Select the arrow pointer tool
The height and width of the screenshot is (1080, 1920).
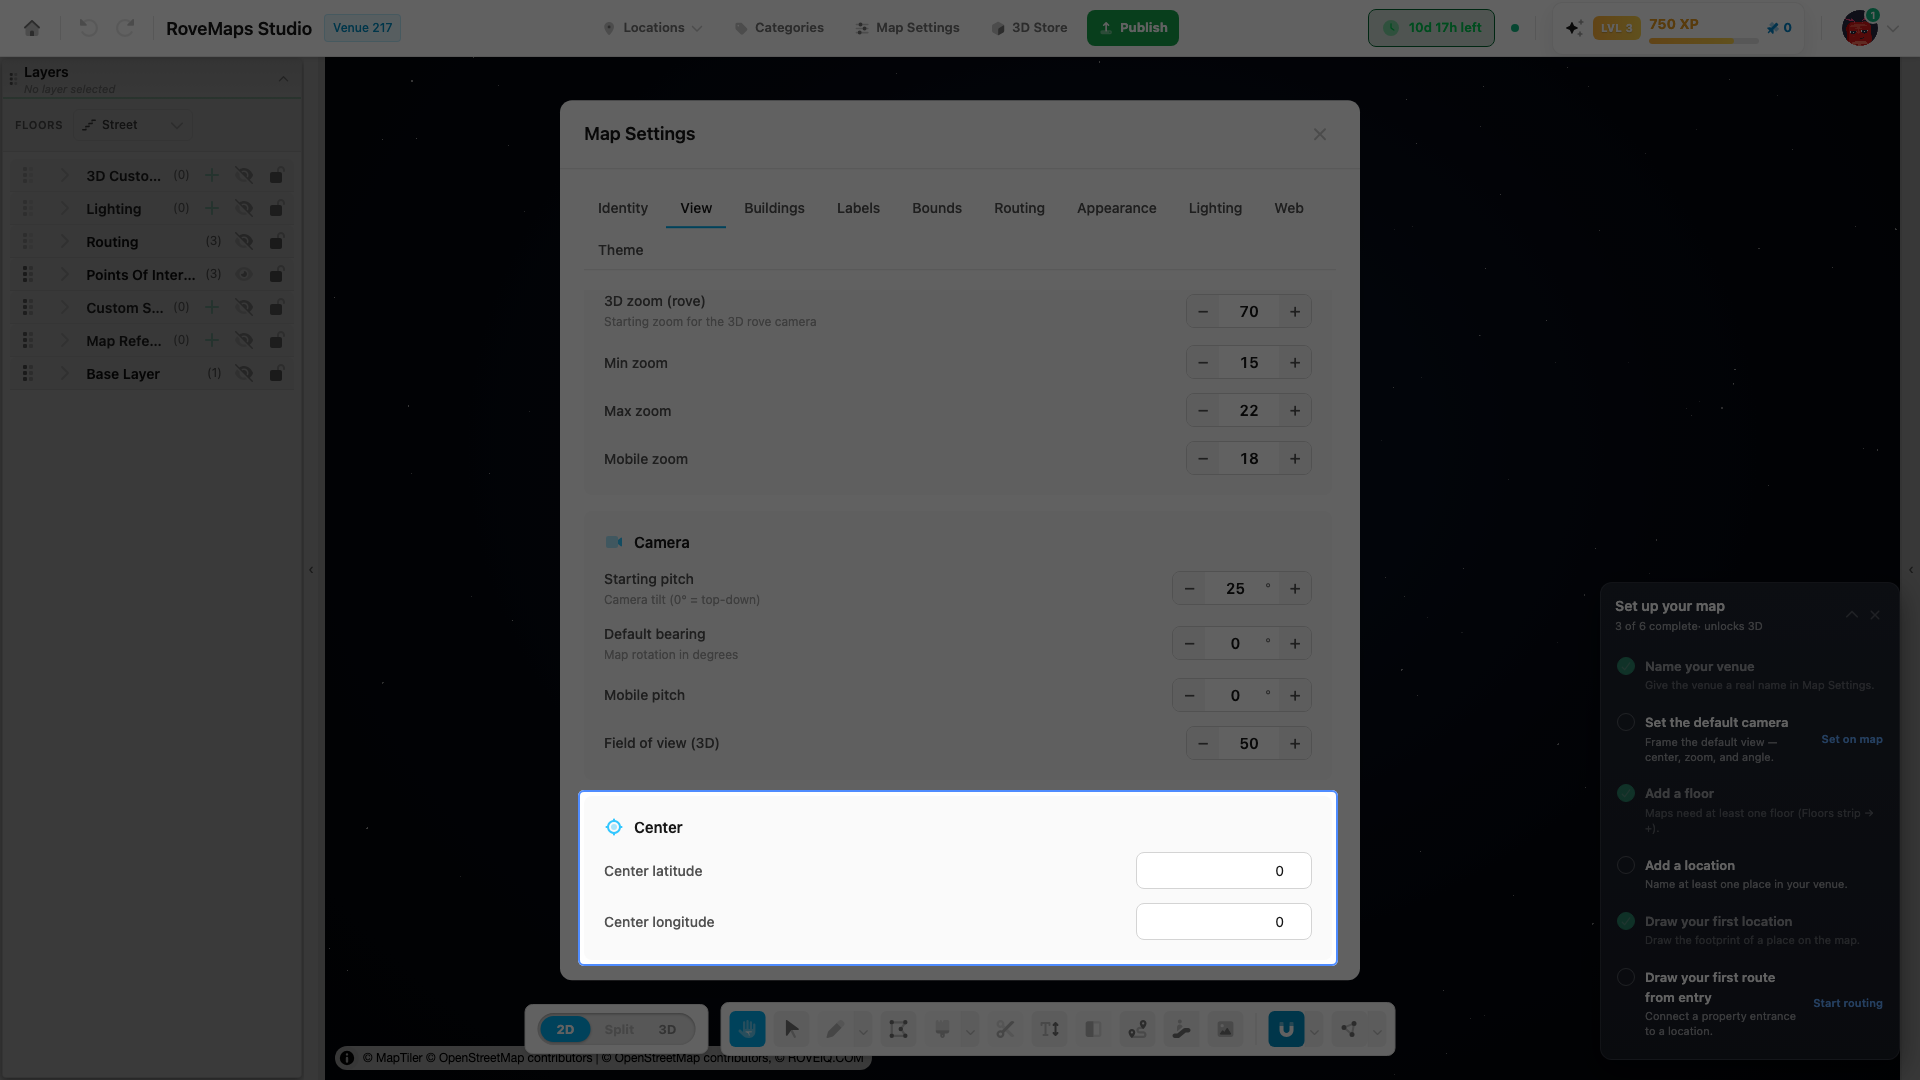792,1029
